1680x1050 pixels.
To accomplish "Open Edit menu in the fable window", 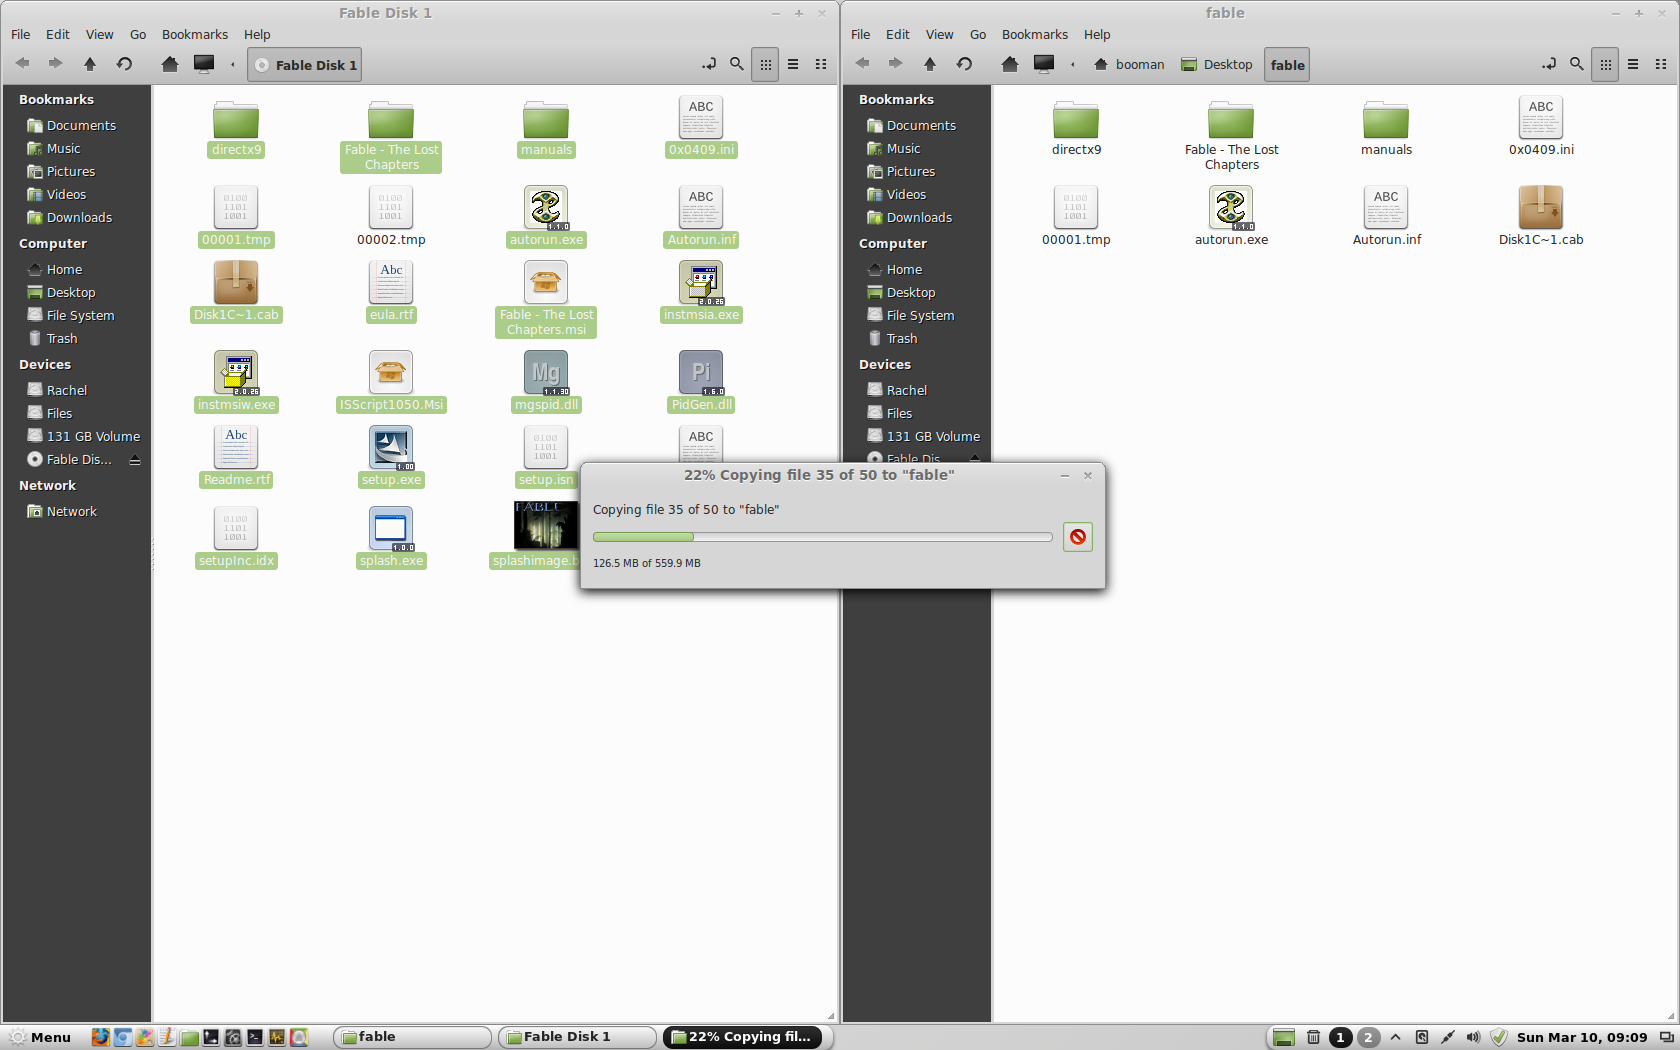I will [898, 34].
